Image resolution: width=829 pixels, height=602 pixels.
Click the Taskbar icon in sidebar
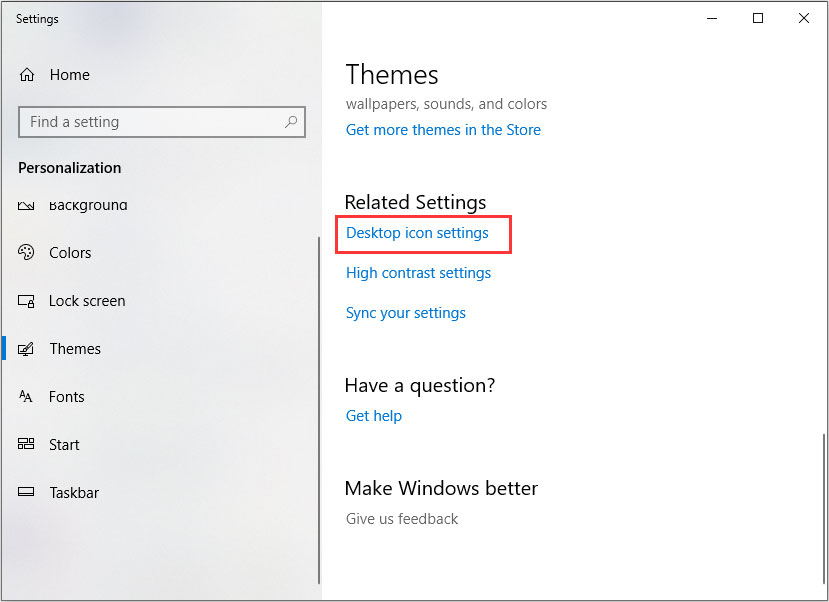(26, 492)
